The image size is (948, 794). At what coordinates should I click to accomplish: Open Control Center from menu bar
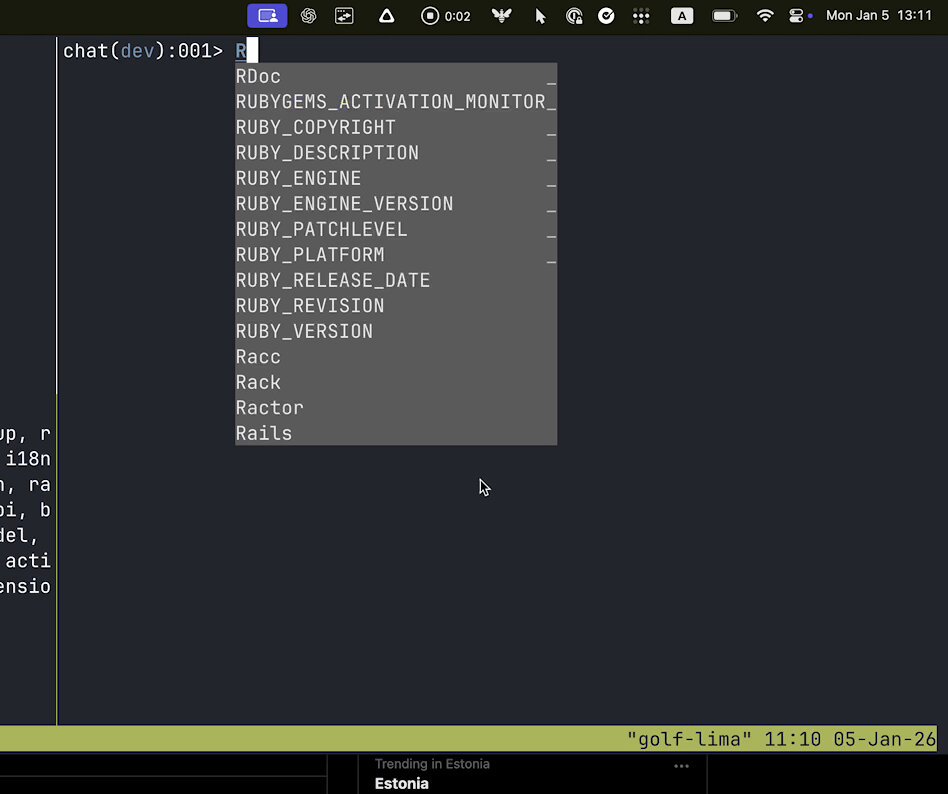796,16
